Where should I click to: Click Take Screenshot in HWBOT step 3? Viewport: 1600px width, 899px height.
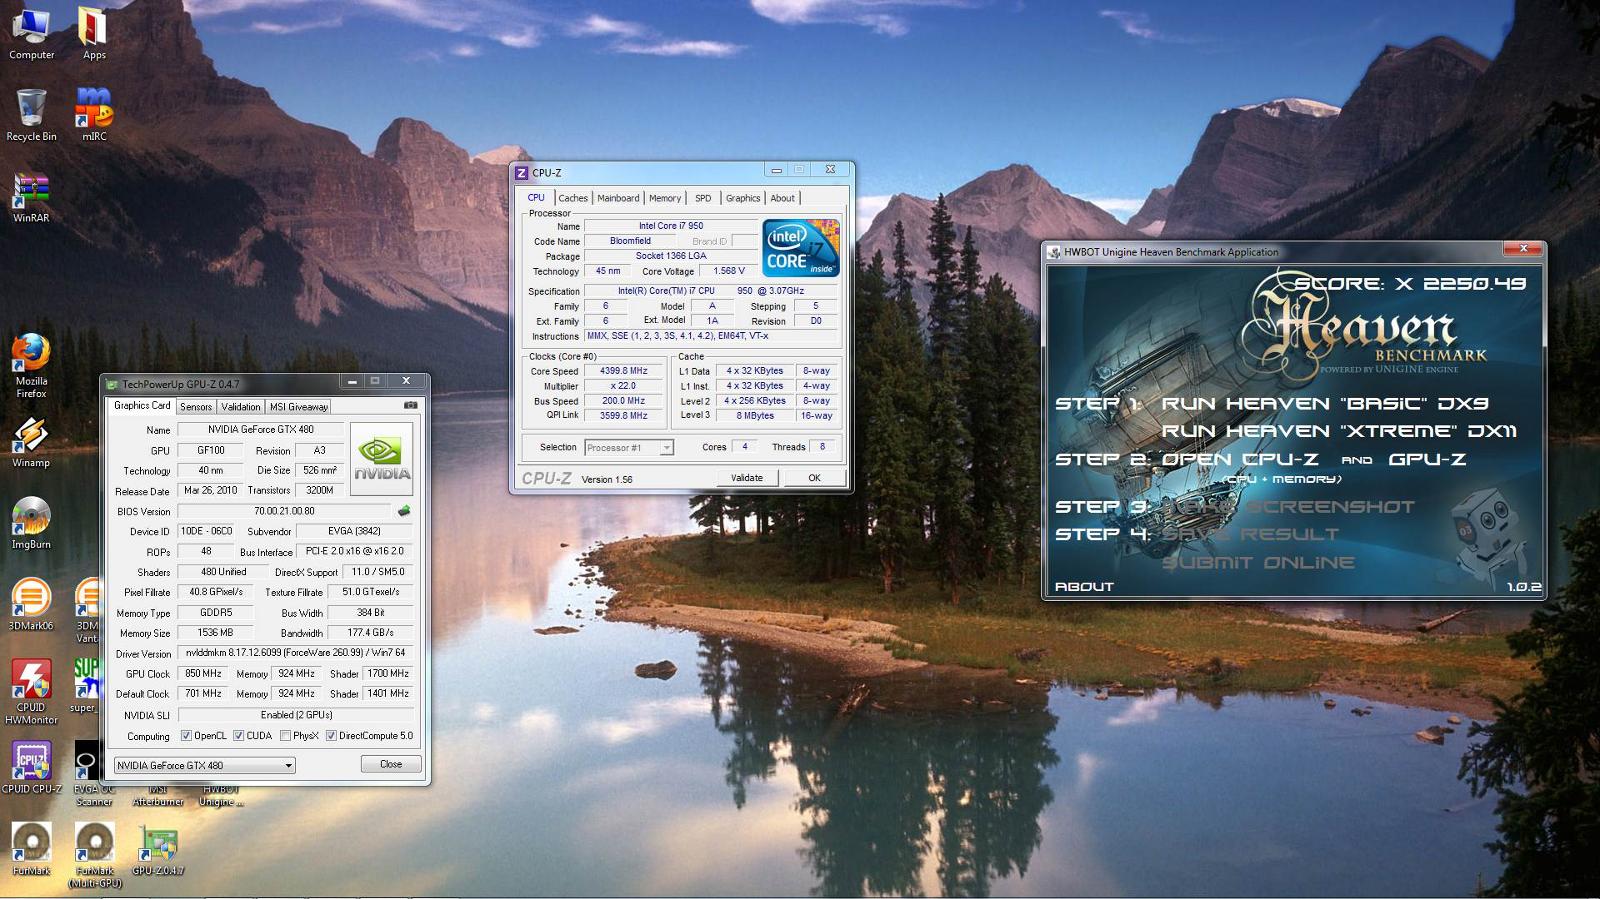pyautogui.click(x=1288, y=507)
